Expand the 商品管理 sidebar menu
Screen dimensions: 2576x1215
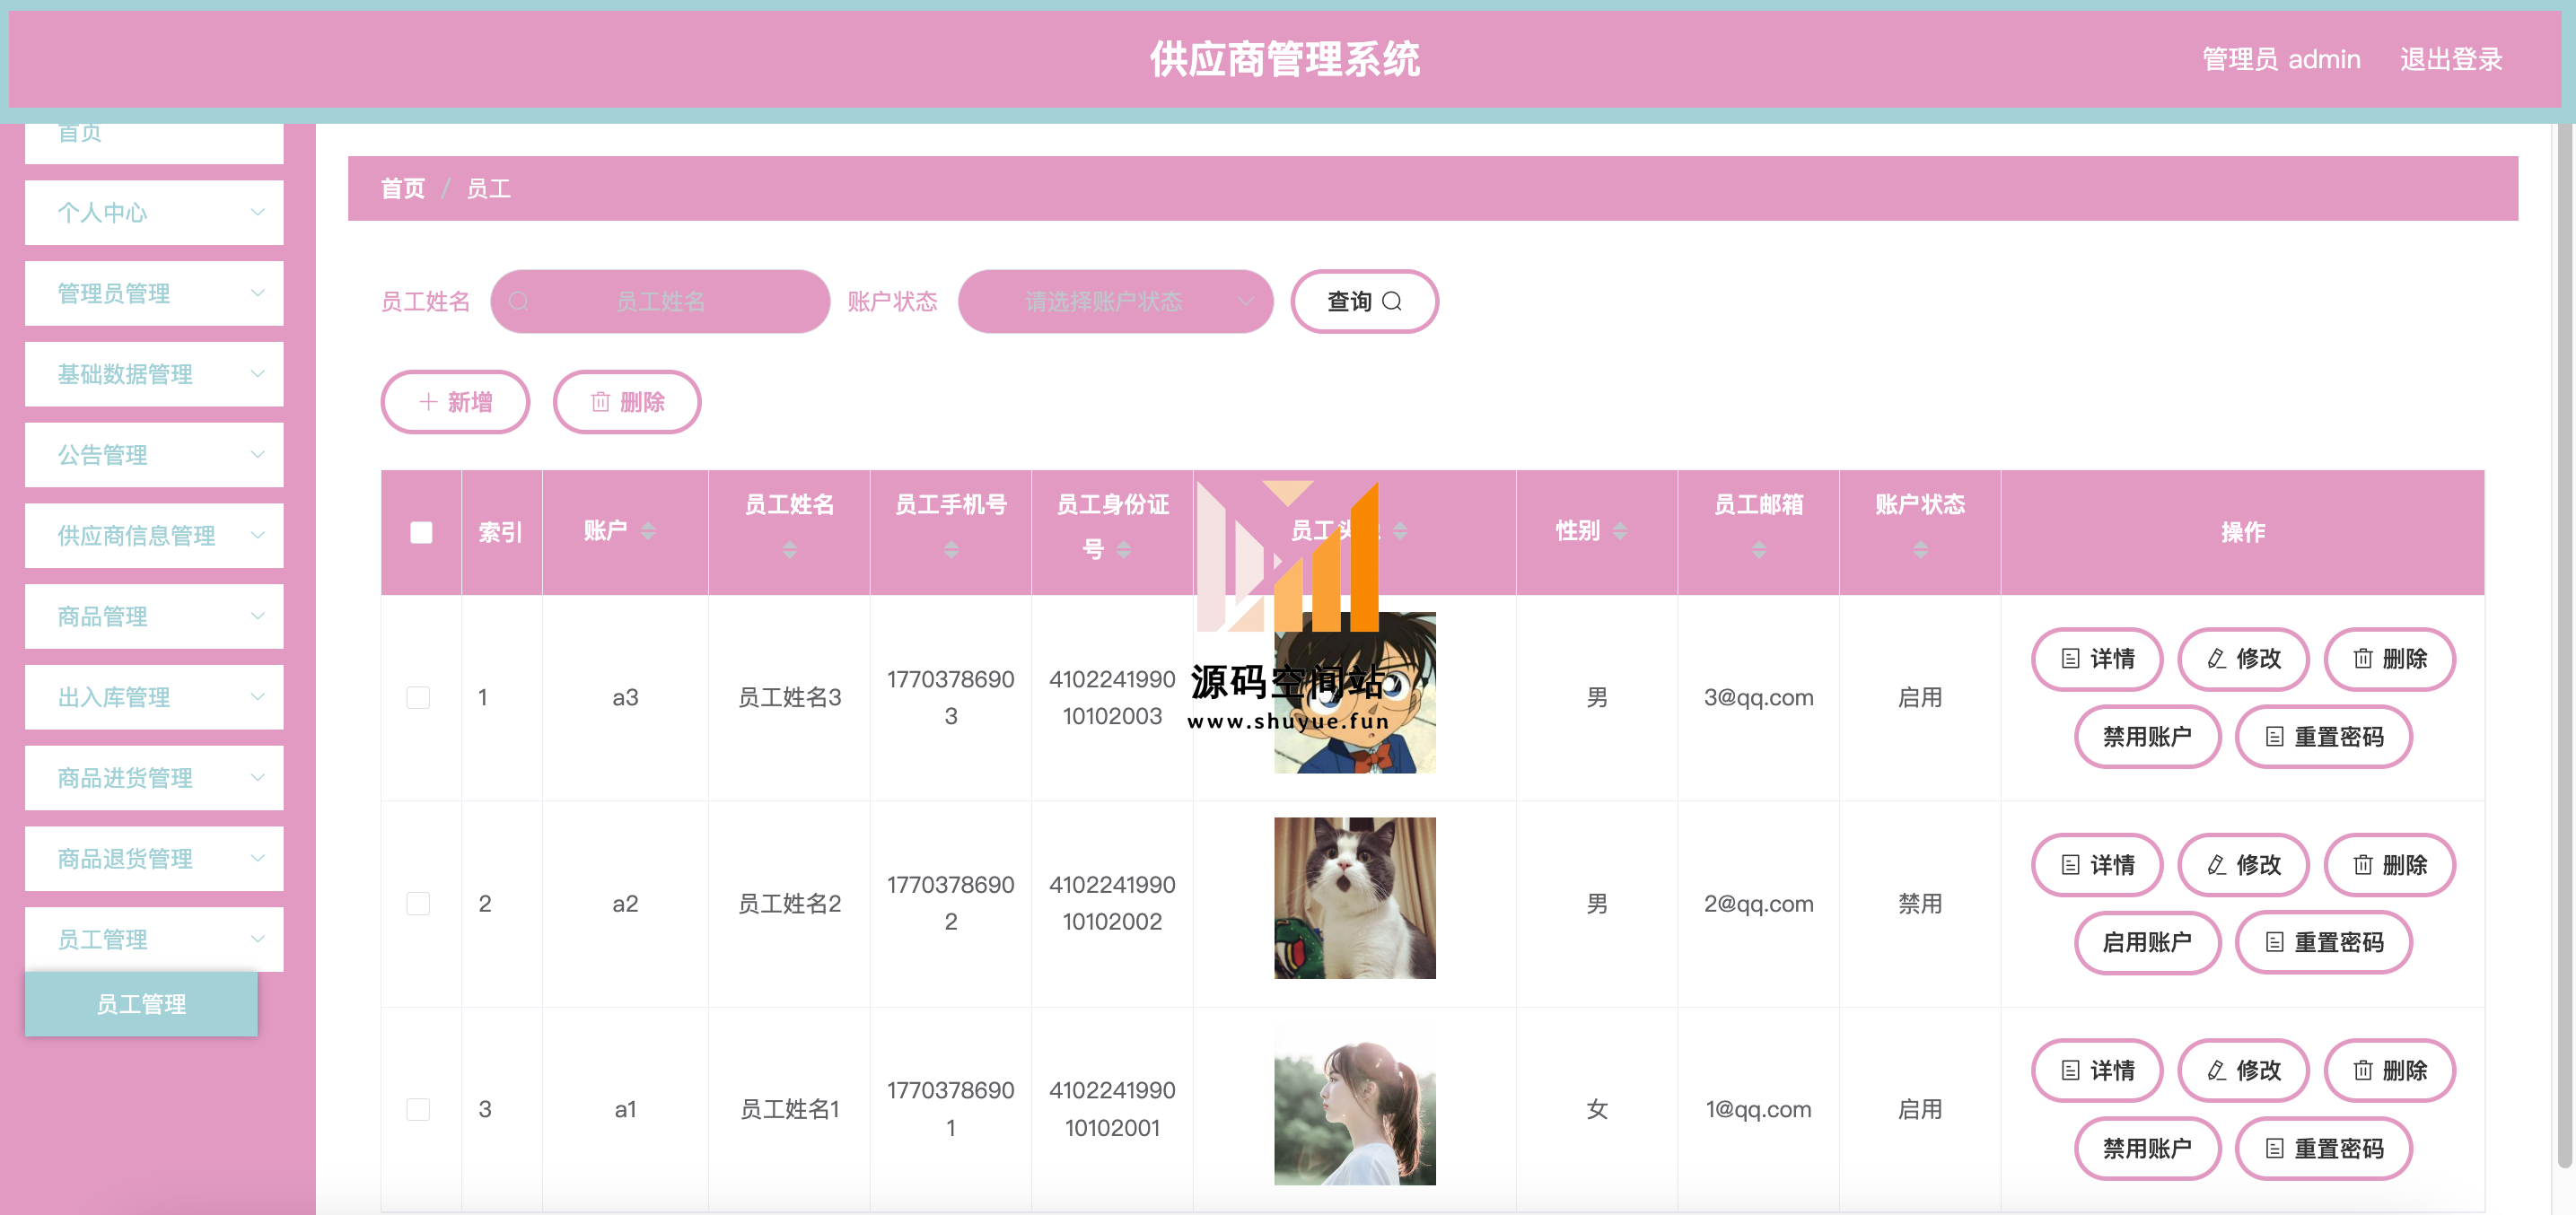154,616
